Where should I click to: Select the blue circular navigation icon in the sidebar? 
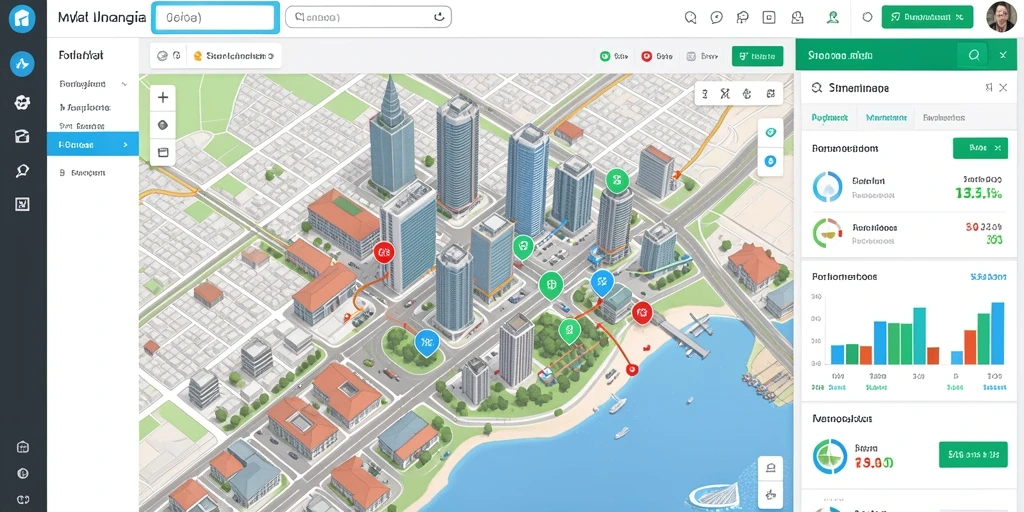tap(22, 64)
